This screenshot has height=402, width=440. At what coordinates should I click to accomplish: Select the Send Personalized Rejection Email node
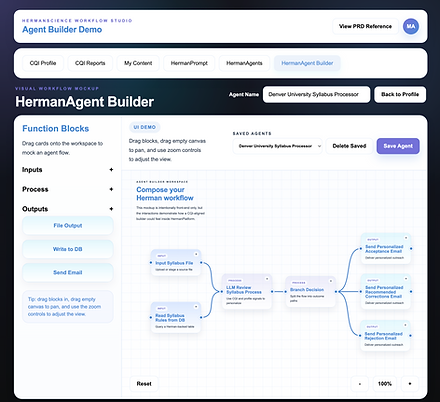385,336
